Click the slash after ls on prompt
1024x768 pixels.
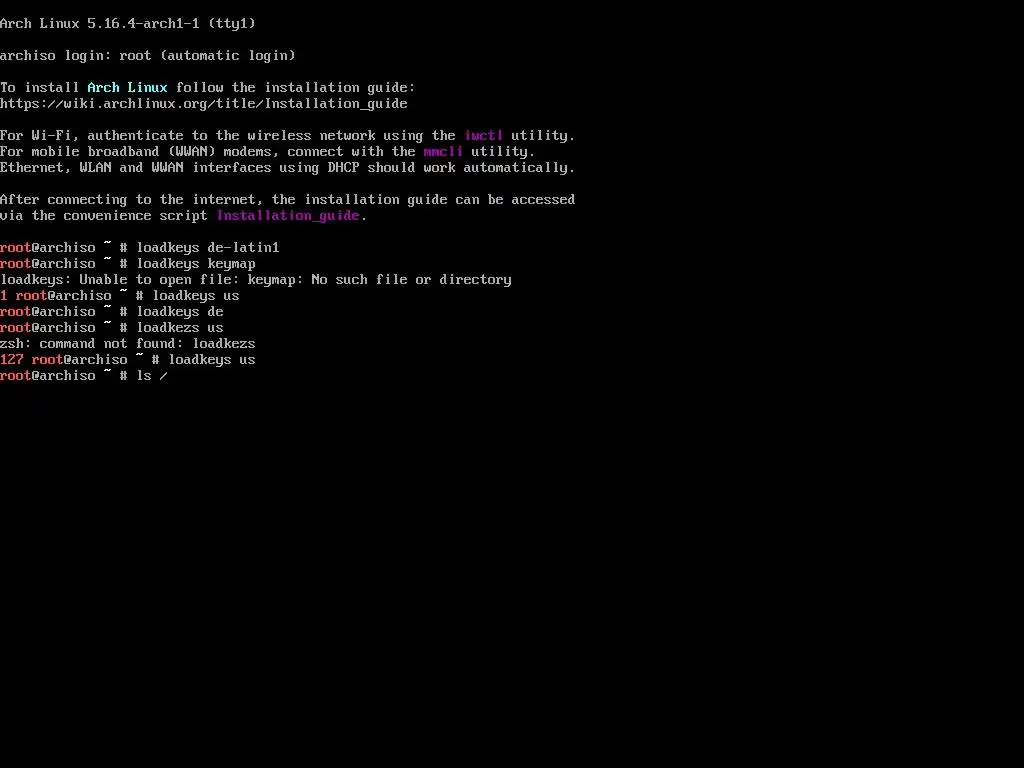pos(163,376)
